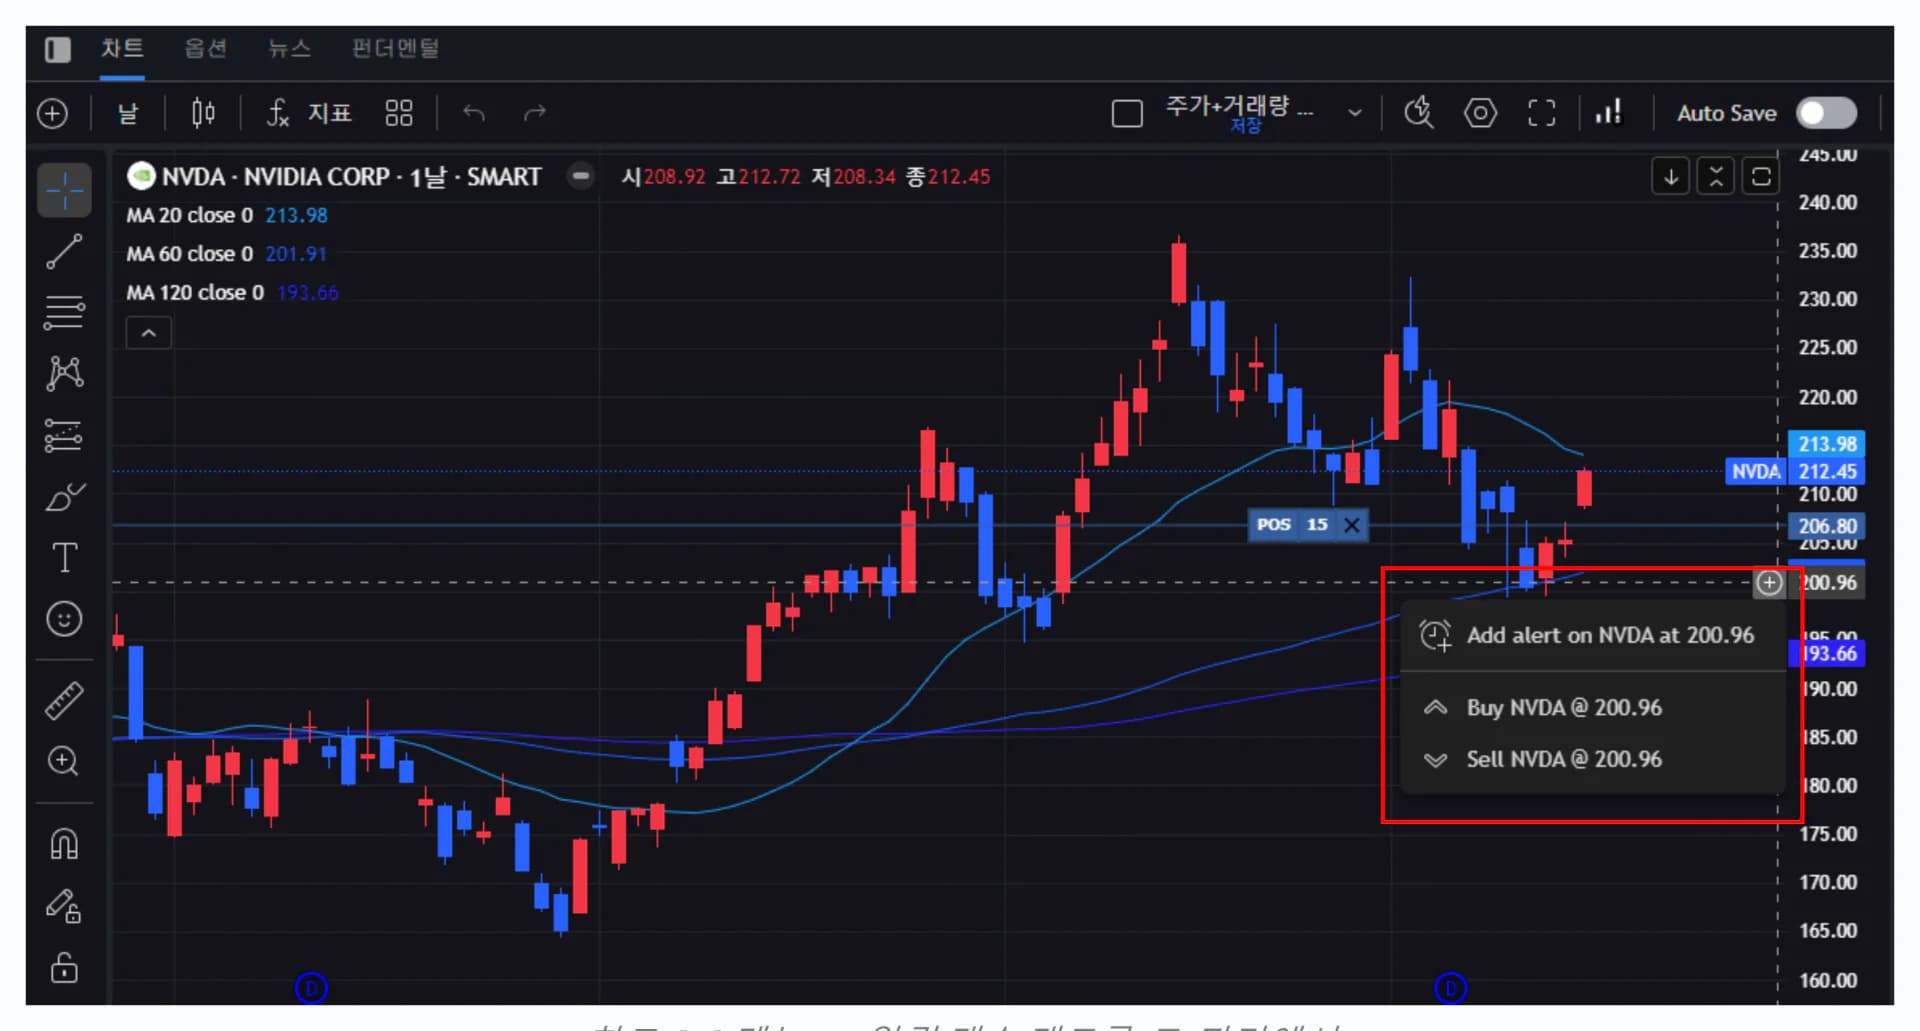Select the MA 20 close indicator legend
The width and height of the screenshot is (1920, 1031).
pyautogui.click(x=226, y=215)
